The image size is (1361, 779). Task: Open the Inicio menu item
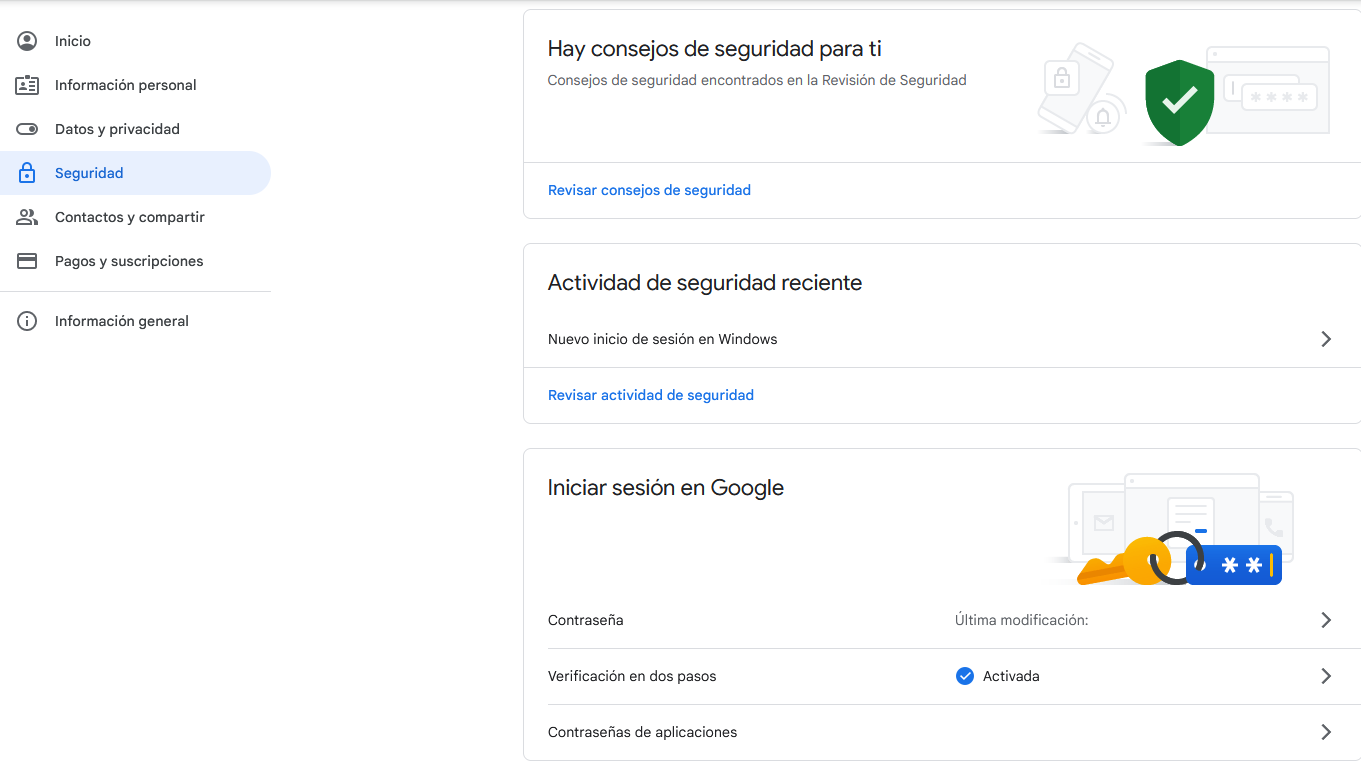click(x=136, y=41)
